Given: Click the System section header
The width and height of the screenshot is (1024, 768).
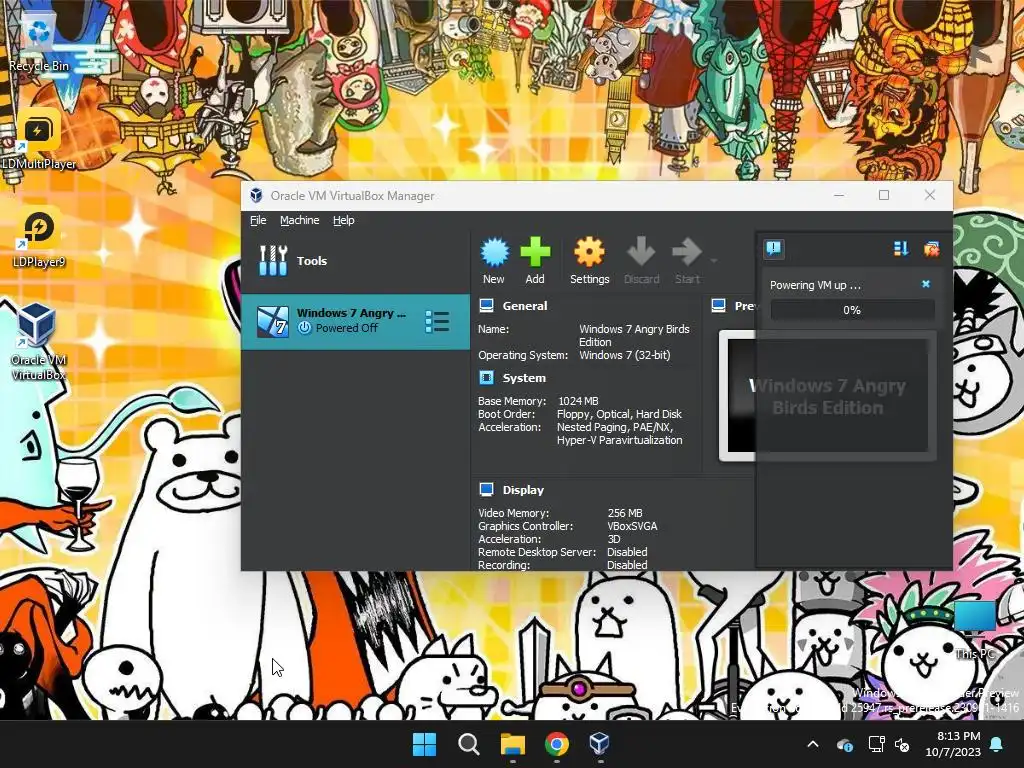Looking at the screenshot, I should (x=524, y=377).
